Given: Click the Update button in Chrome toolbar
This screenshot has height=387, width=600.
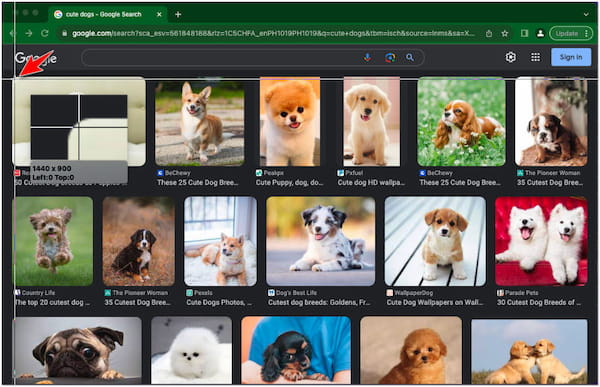Looking at the screenshot, I should coord(571,34).
